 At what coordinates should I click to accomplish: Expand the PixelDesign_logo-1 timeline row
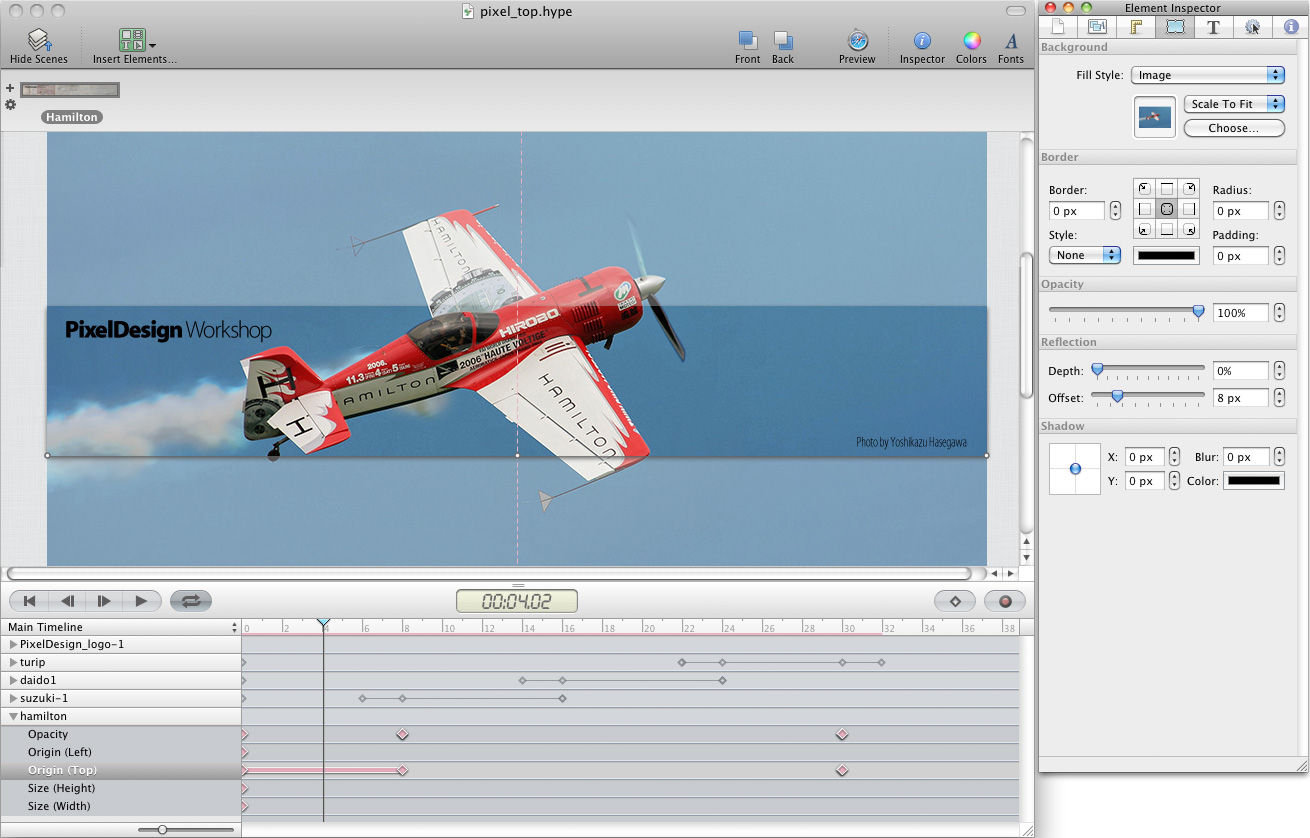coord(13,644)
